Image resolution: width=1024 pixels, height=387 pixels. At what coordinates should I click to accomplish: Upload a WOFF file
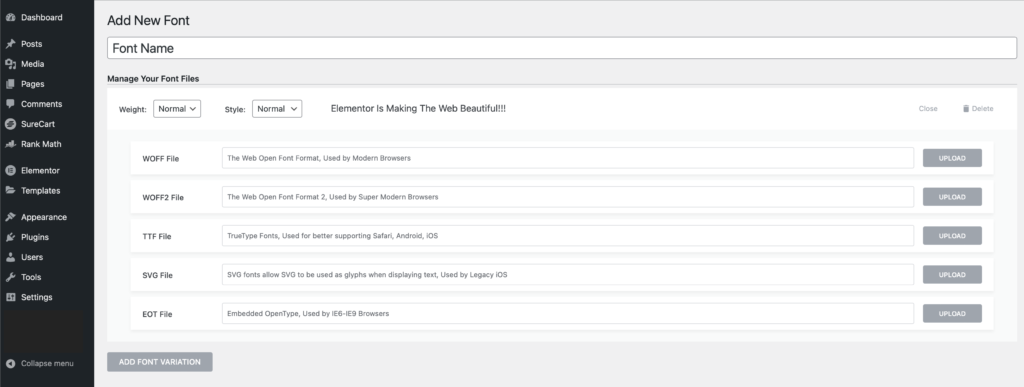(952, 158)
